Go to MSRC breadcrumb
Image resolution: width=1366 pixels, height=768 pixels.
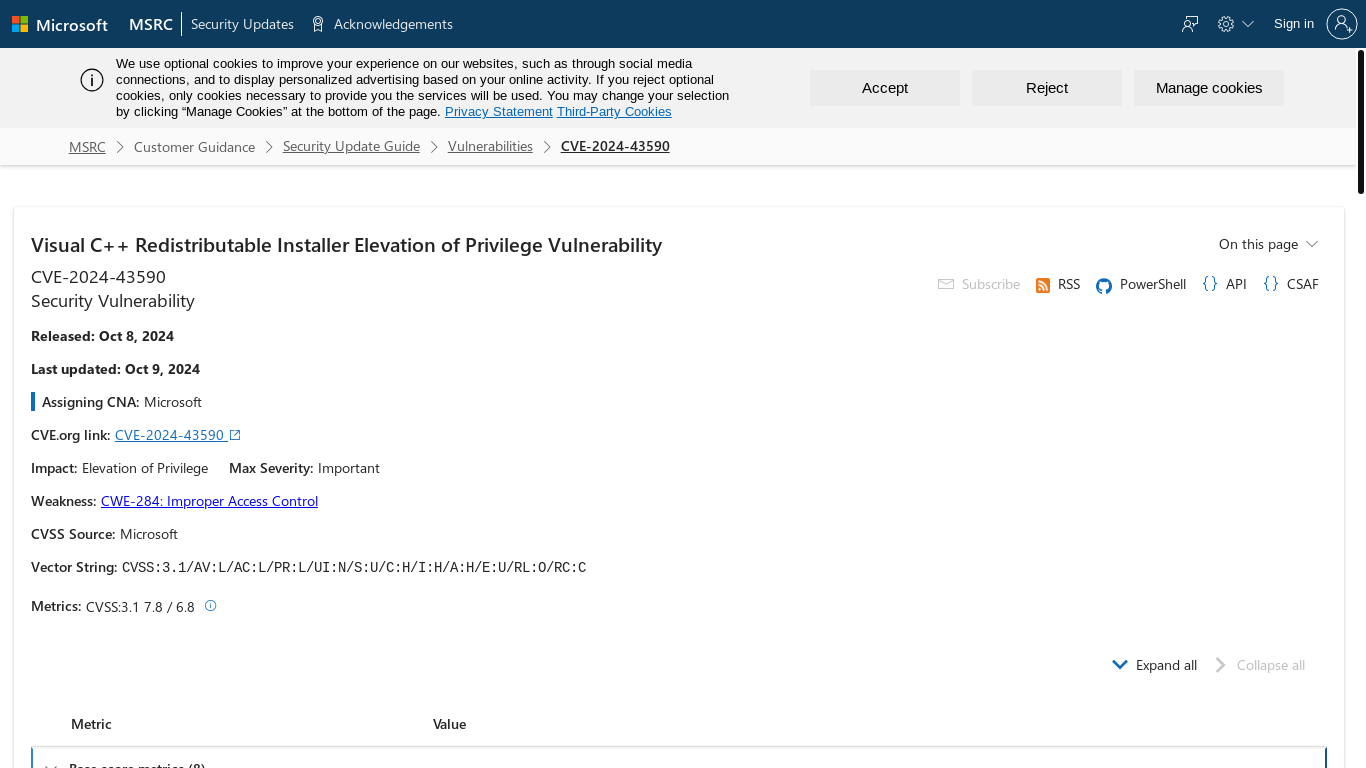click(x=87, y=147)
